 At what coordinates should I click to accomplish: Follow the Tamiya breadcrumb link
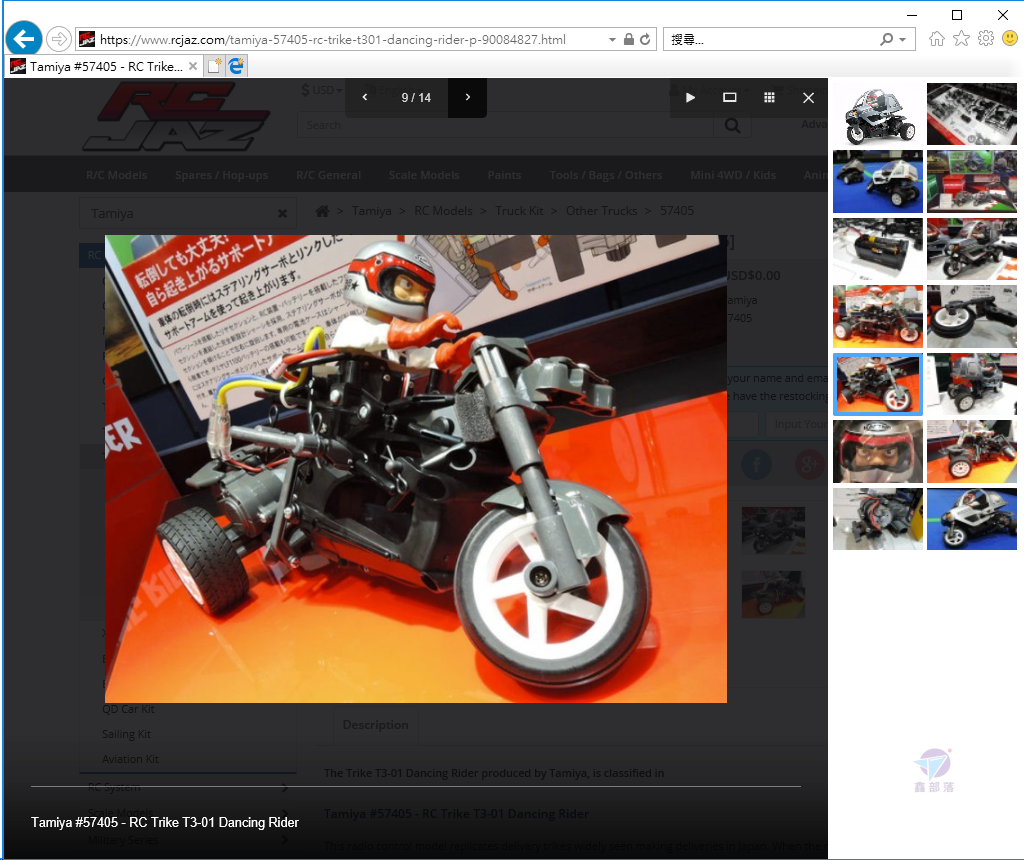[372, 211]
